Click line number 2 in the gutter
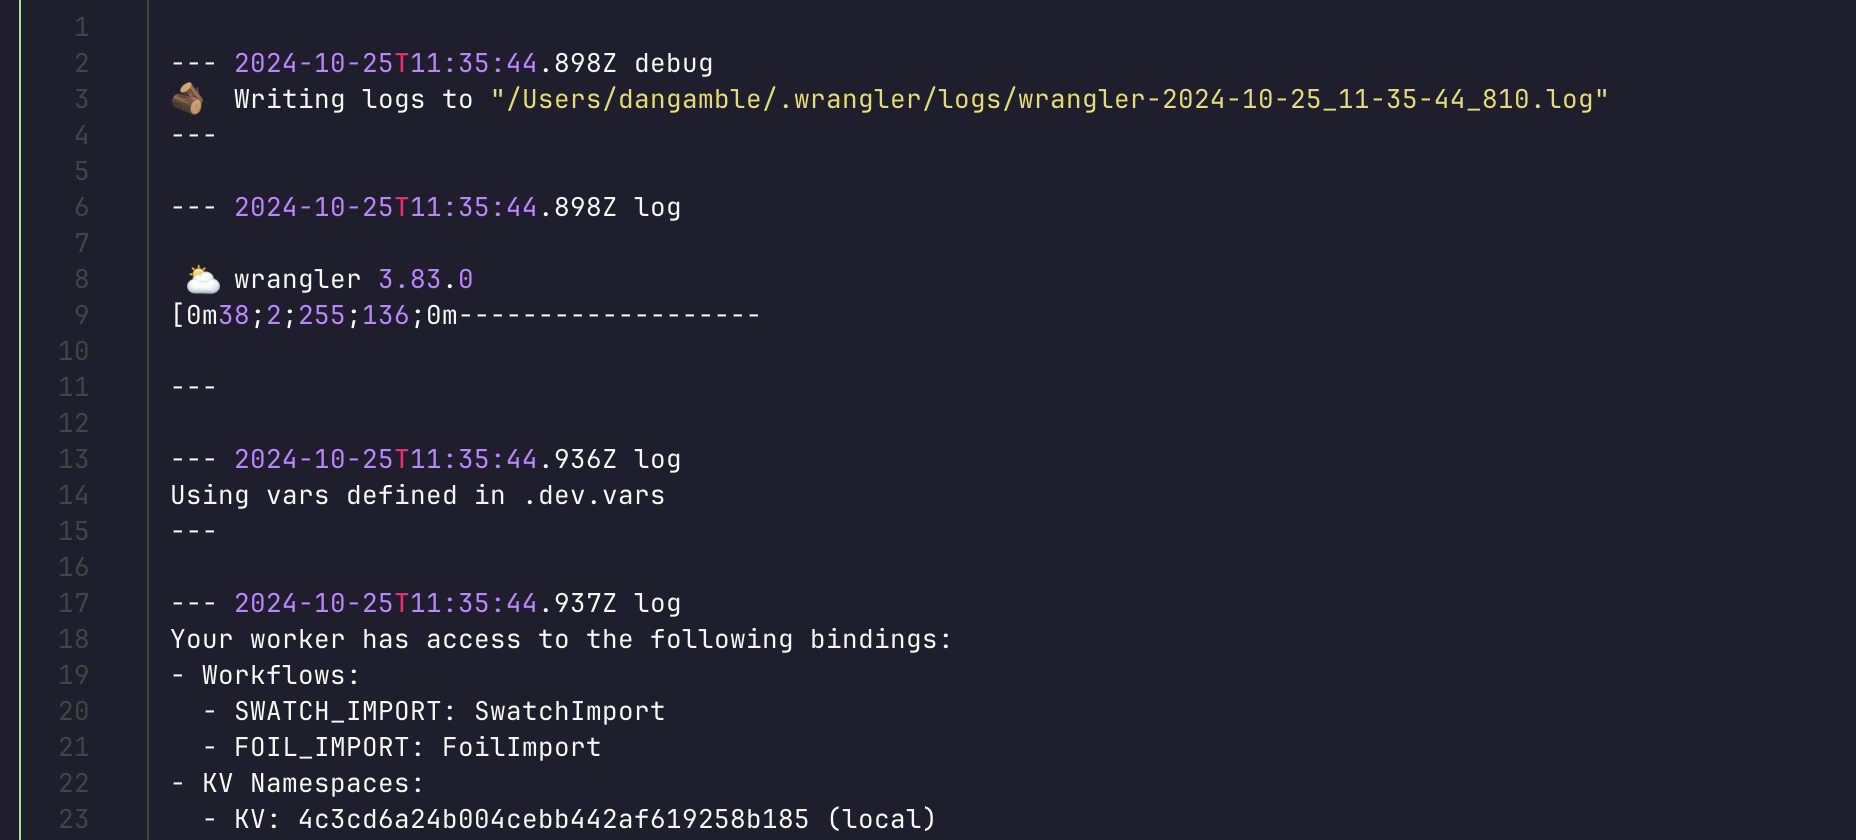This screenshot has height=840, width=1856. coord(81,63)
